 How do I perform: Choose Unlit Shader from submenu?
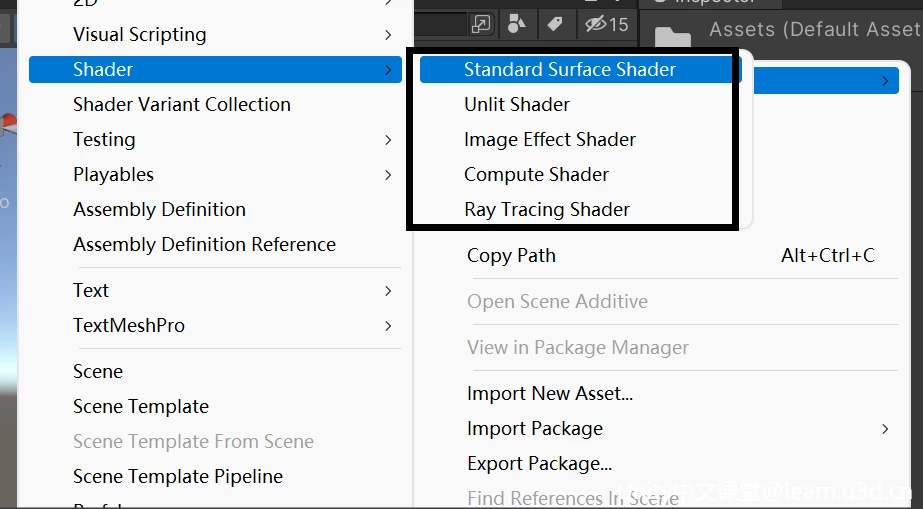(517, 105)
